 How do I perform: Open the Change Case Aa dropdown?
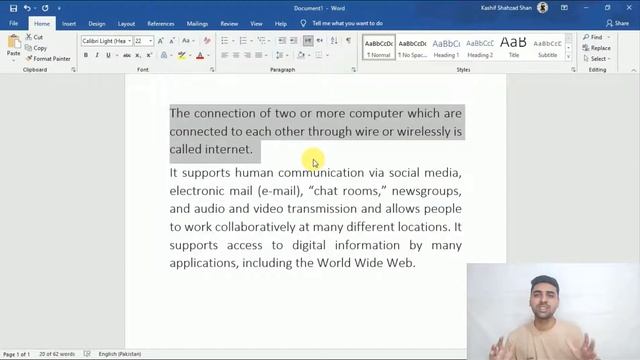(x=188, y=41)
